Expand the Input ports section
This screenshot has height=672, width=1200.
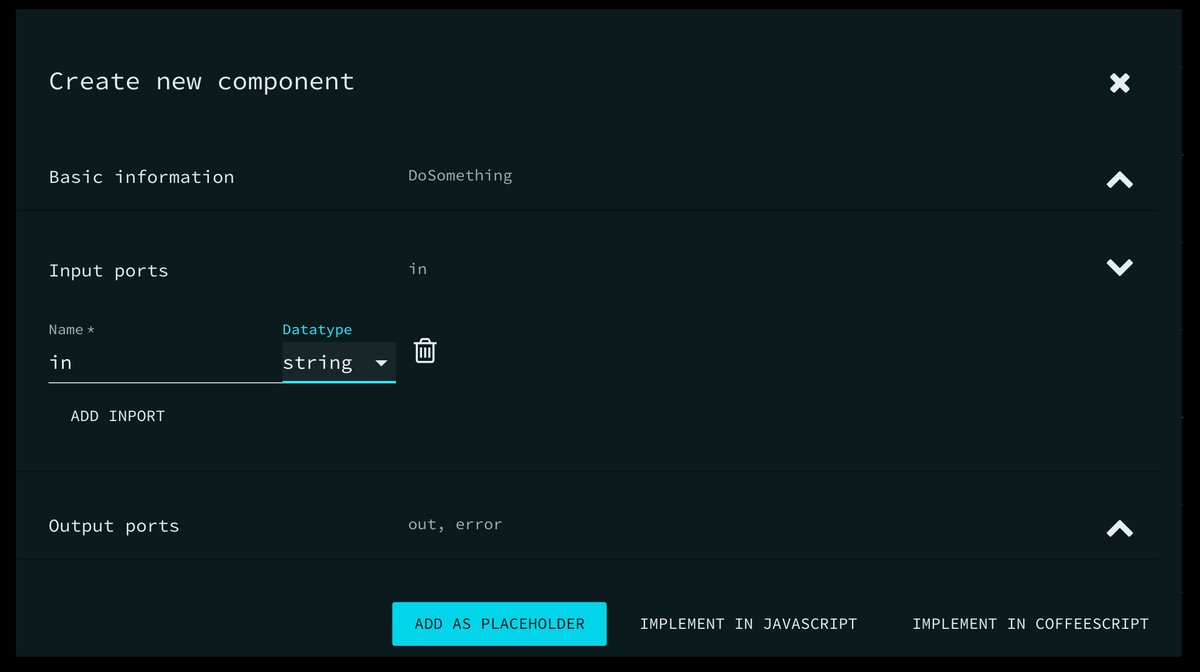[x=1119, y=267]
